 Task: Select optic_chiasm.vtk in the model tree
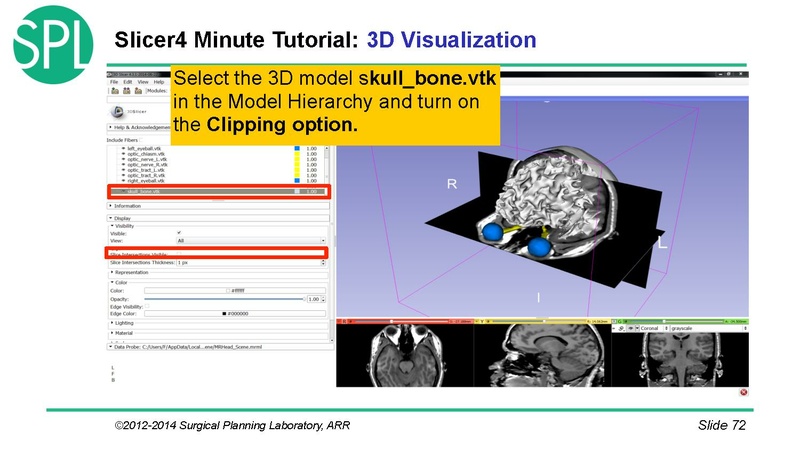146,154
